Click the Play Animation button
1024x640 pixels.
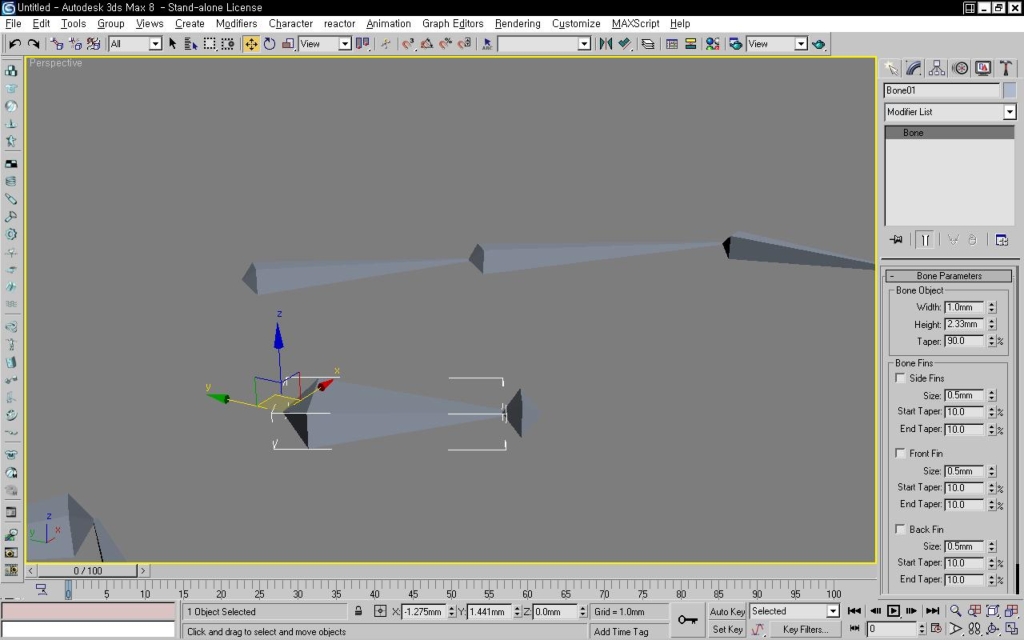point(893,611)
